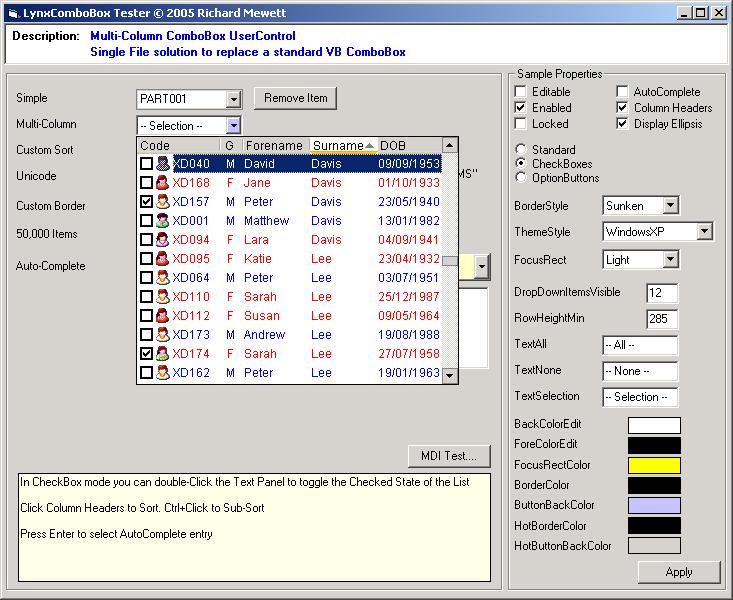733x600 pixels.
Task: Open the Simple PART001 combo box
Action: [233, 99]
